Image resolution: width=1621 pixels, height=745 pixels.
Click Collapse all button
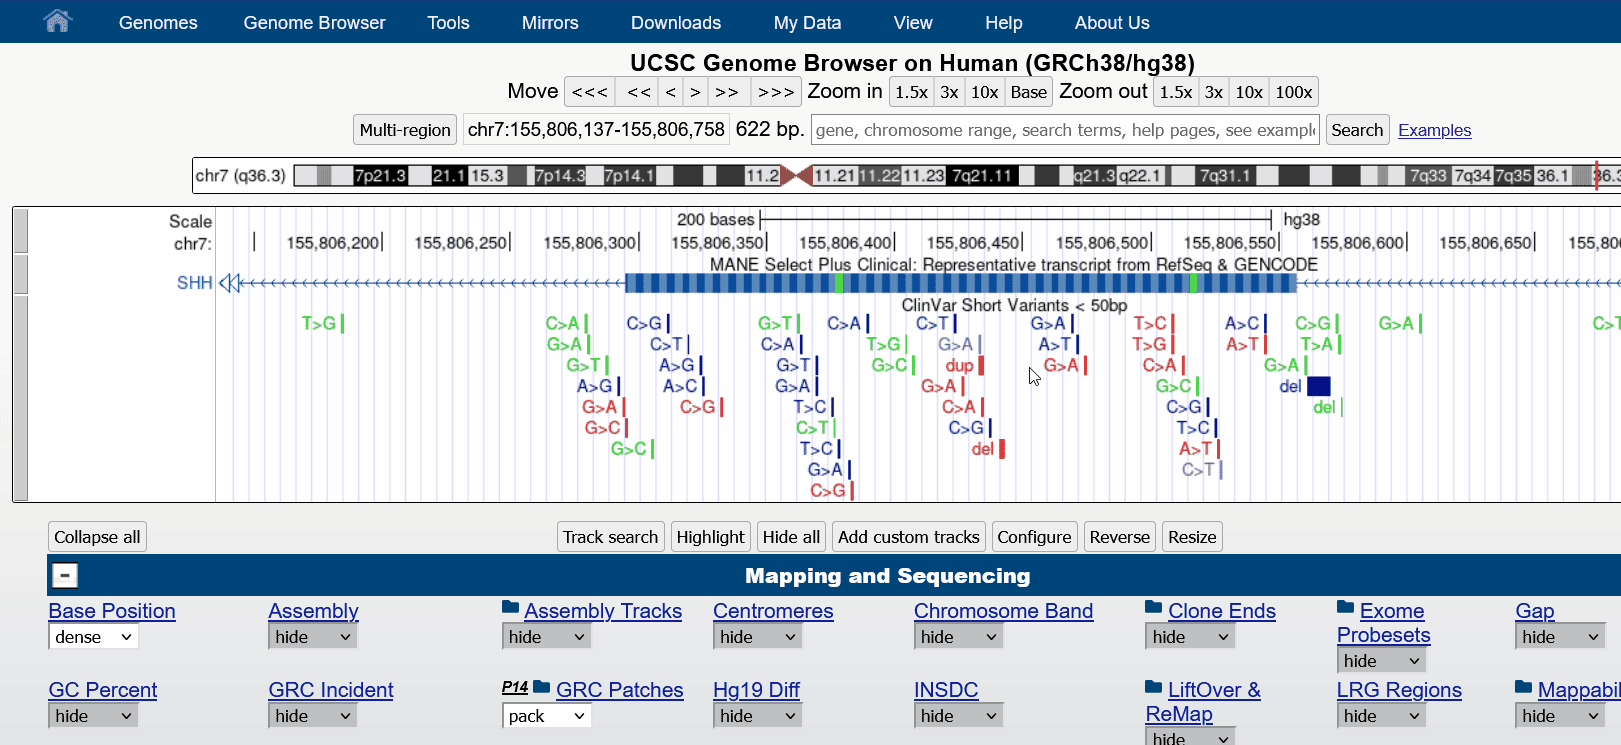point(97,537)
